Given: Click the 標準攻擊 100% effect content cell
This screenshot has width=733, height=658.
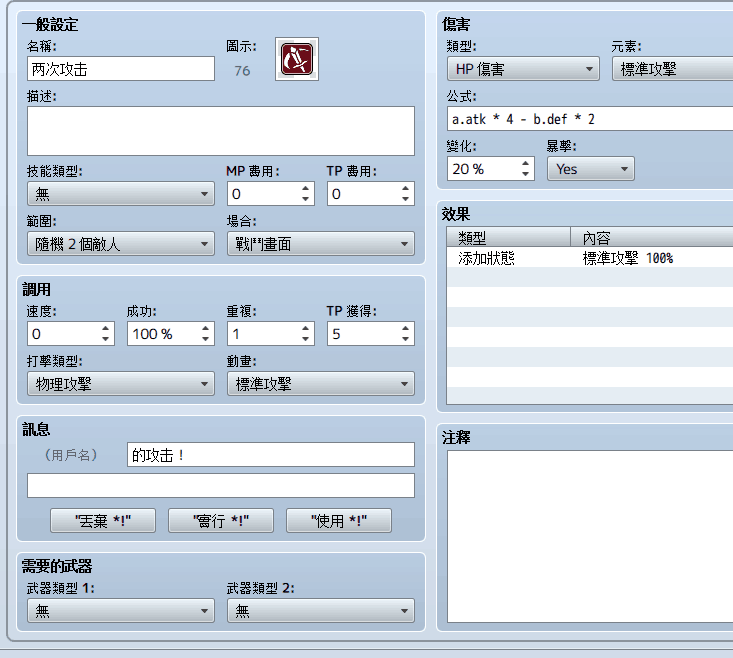Looking at the screenshot, I should pyautogui.click(x=652, y=257).
